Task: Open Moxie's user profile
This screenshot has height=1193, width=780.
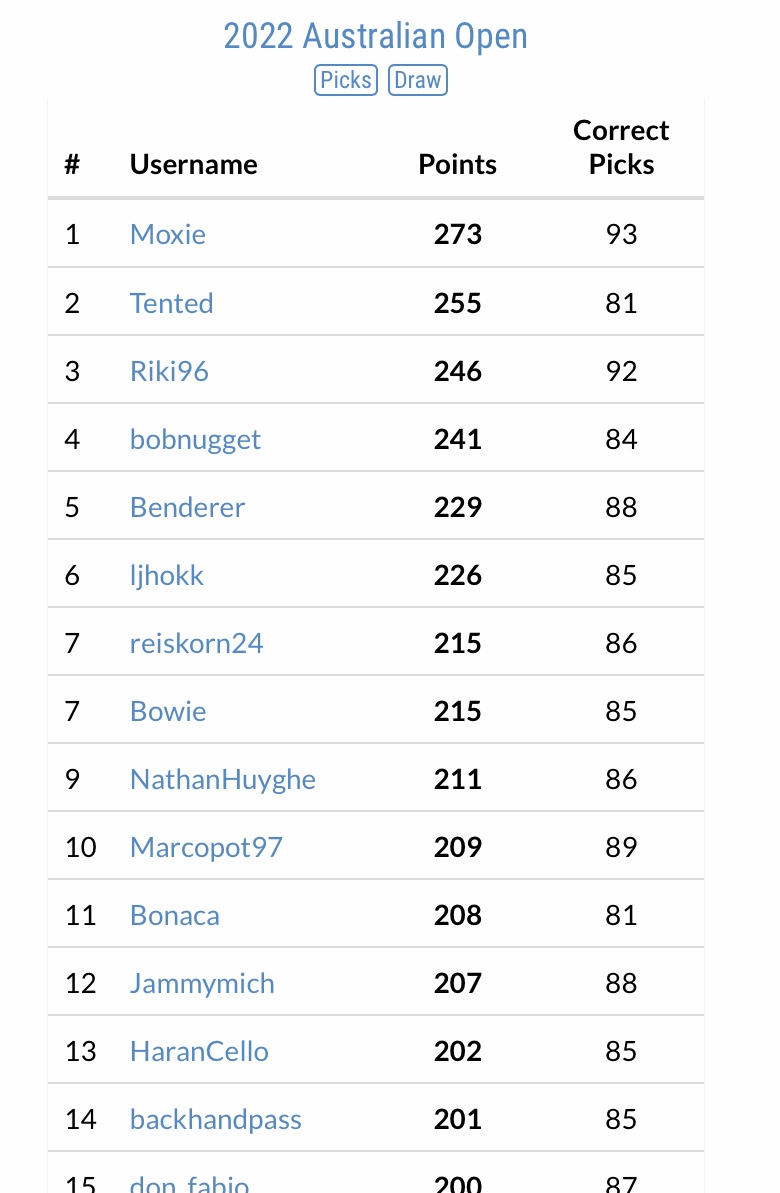Action: [168, 234]
